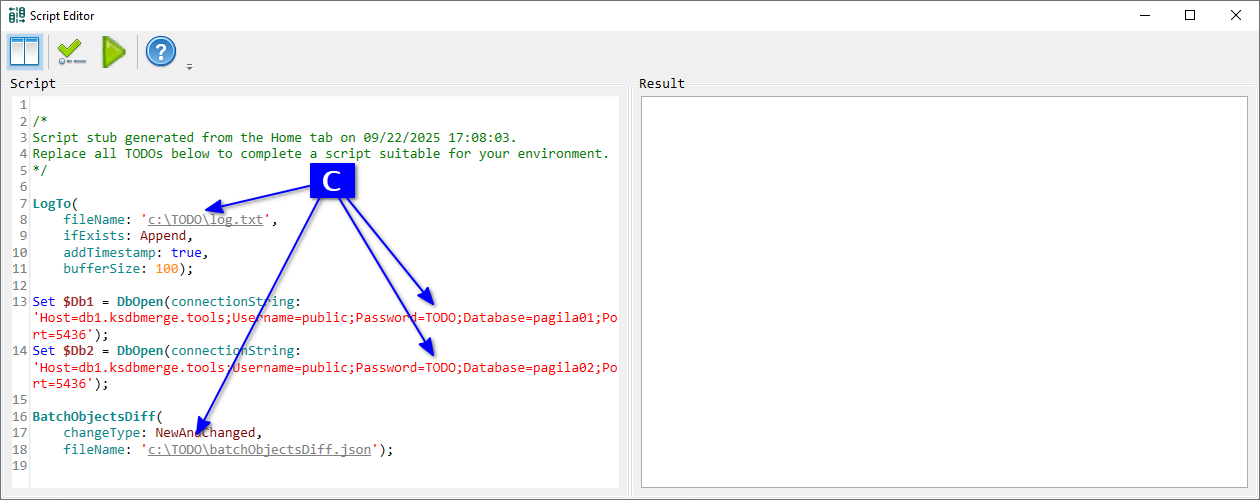Click the blue C annotation marker
Viewport: 1260px width, 500px height.
coord(332,180)
